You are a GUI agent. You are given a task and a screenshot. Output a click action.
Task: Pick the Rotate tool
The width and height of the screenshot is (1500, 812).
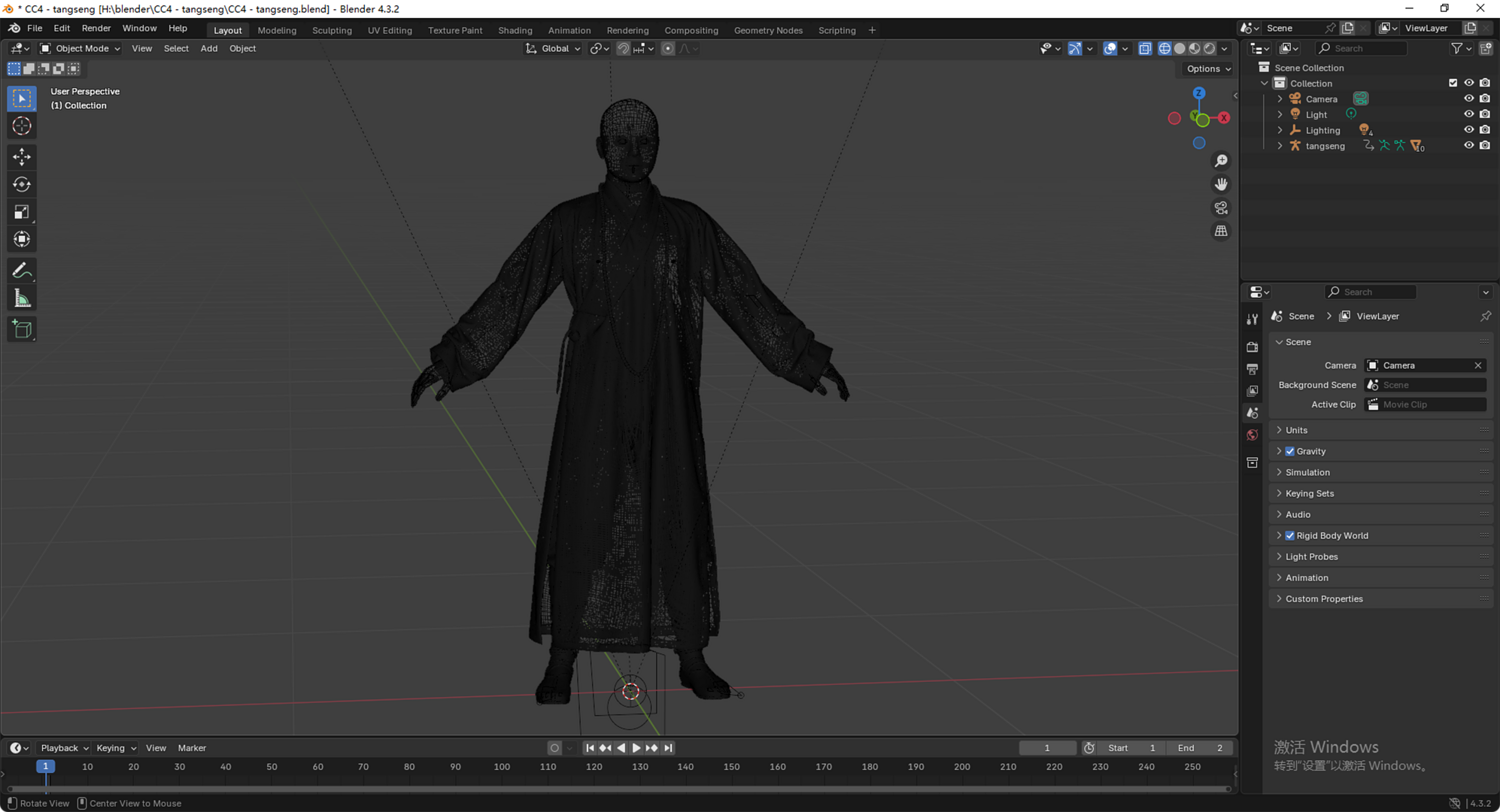[x=22, y=184]
